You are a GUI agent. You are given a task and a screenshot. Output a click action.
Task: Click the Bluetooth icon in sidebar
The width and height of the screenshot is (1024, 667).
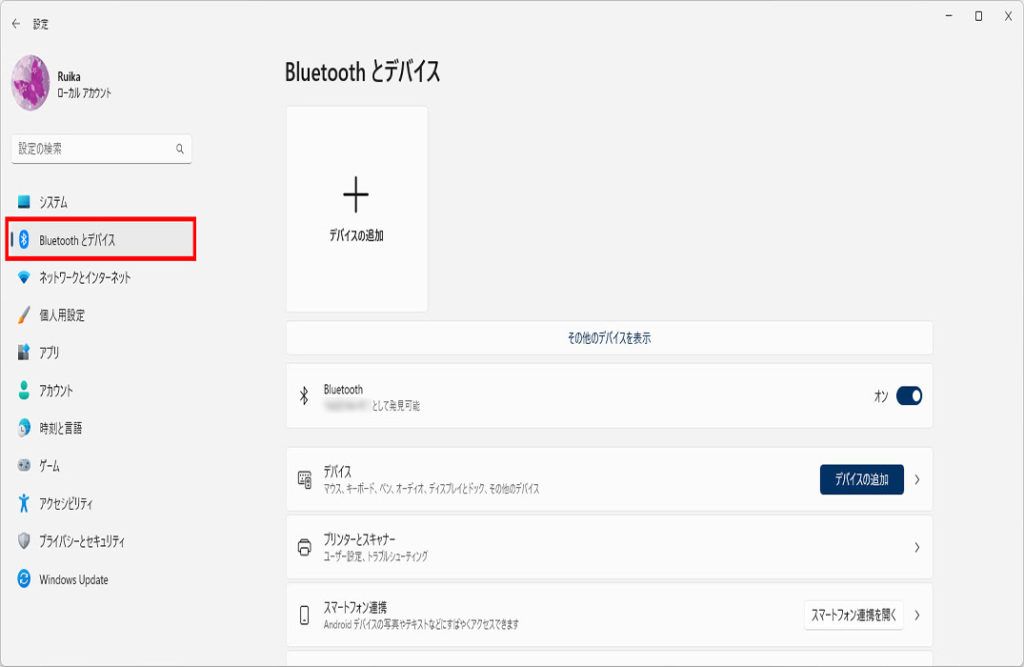tap(25, 240)
